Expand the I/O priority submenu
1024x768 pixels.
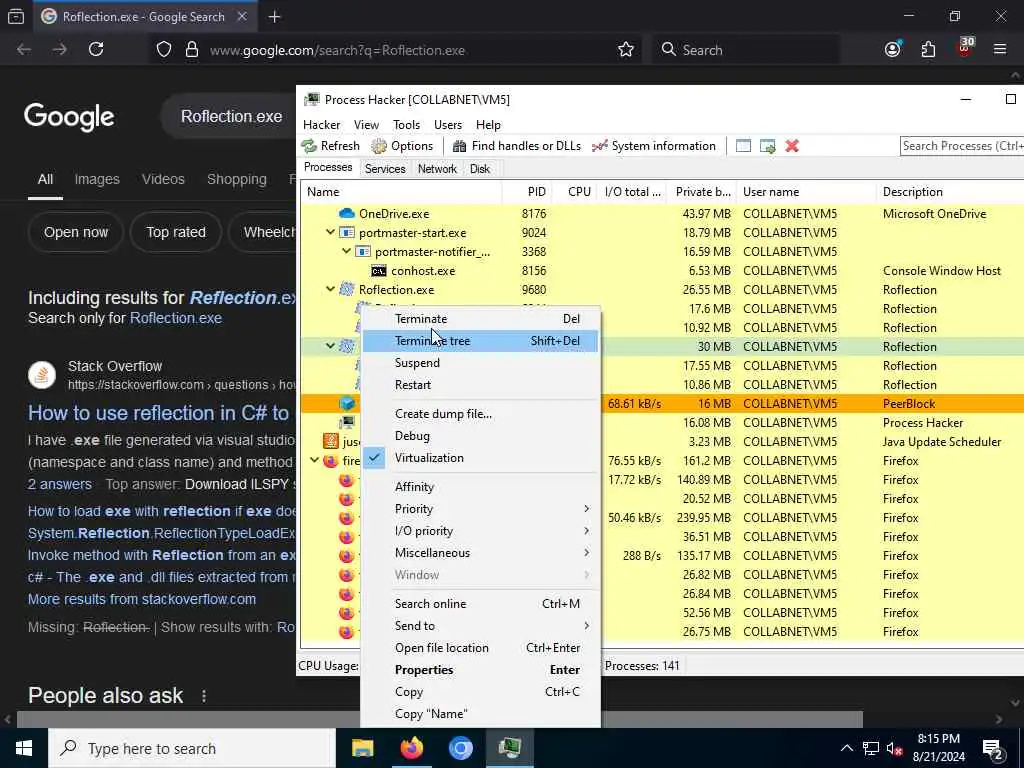click(480, 531)
